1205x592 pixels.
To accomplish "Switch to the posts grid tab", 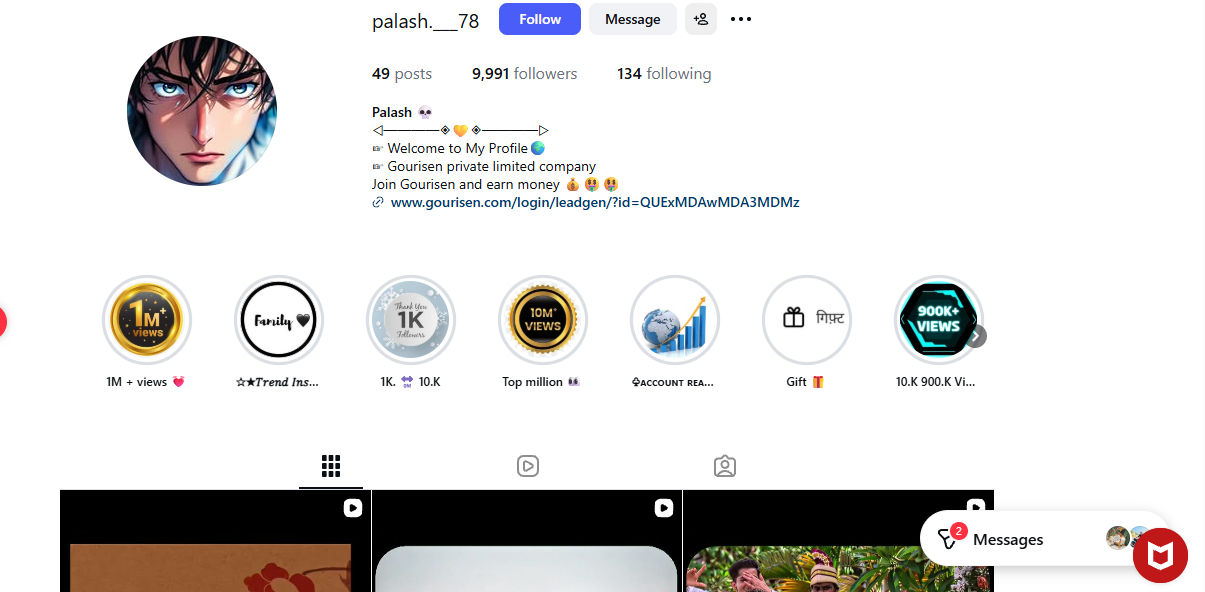I will (x=331, y=466).
